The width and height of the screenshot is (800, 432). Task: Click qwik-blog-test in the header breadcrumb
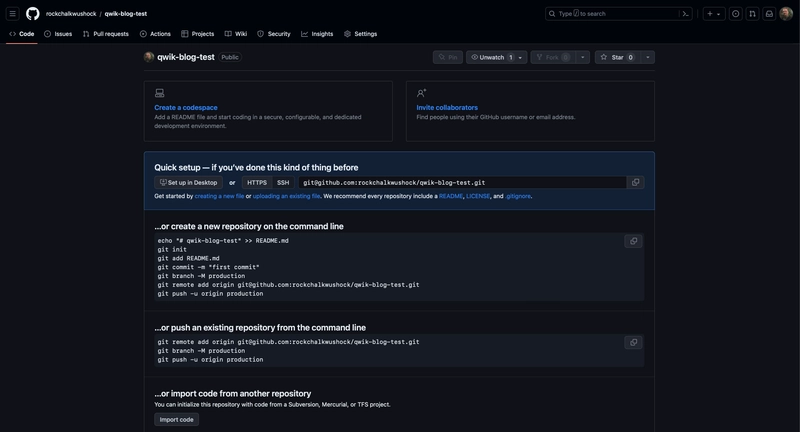click(x=126, y=14)
